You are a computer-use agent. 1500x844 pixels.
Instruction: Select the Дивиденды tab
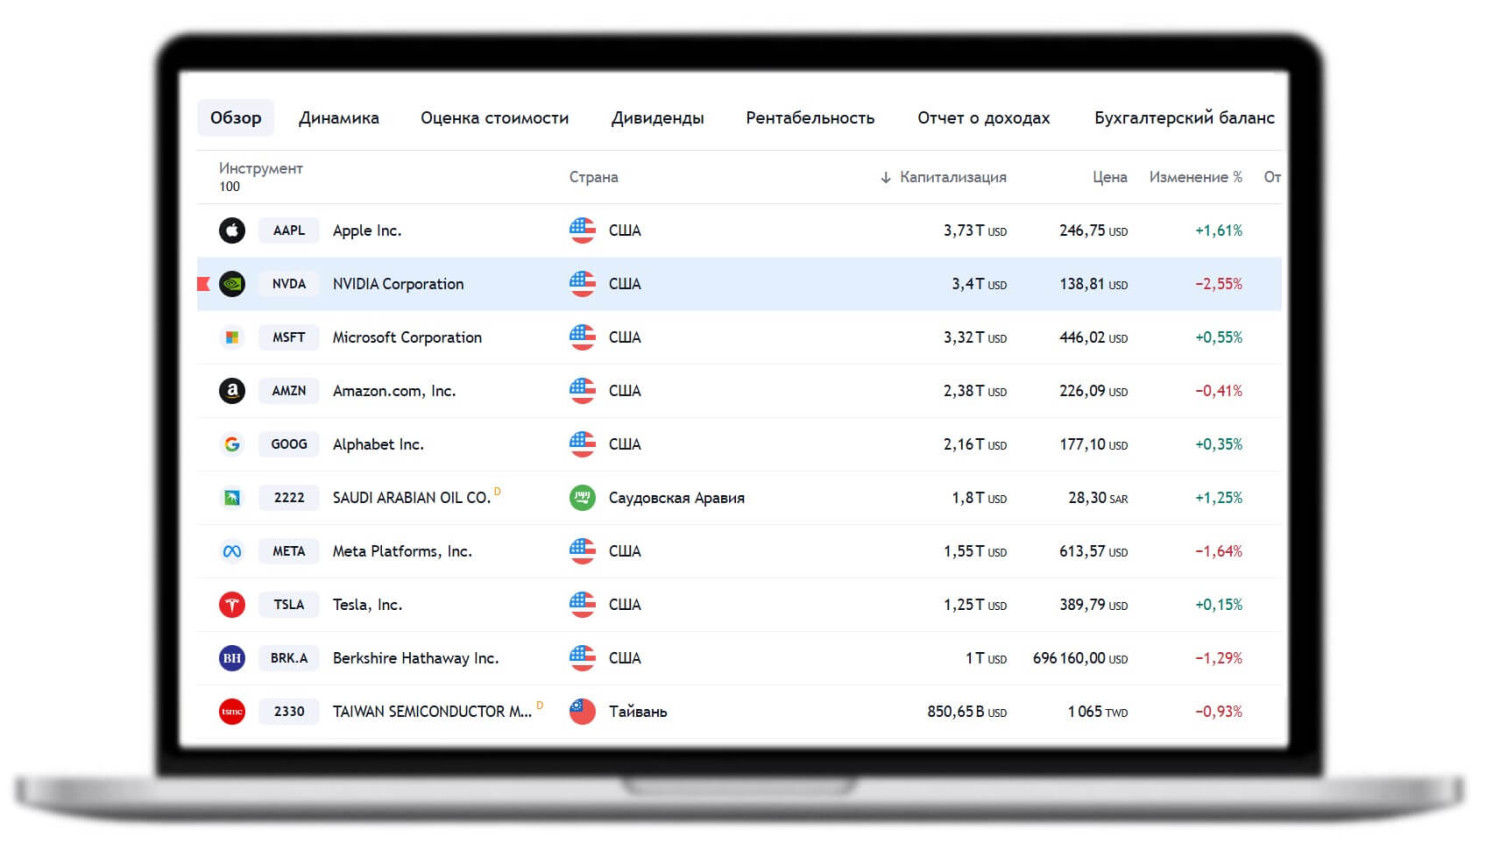658,118
